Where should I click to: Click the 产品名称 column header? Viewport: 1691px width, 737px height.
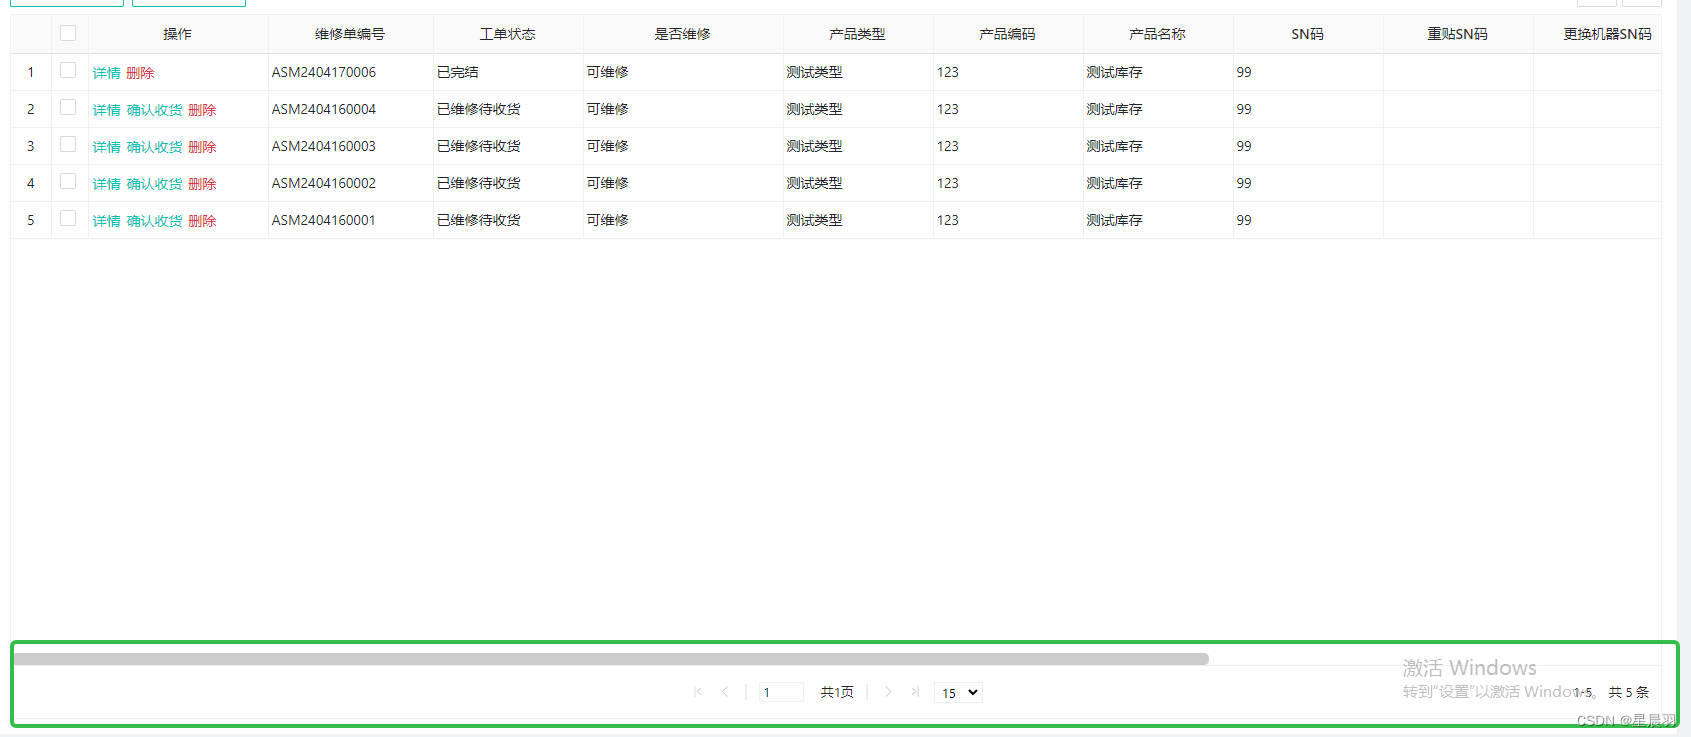click(1158, 34)
